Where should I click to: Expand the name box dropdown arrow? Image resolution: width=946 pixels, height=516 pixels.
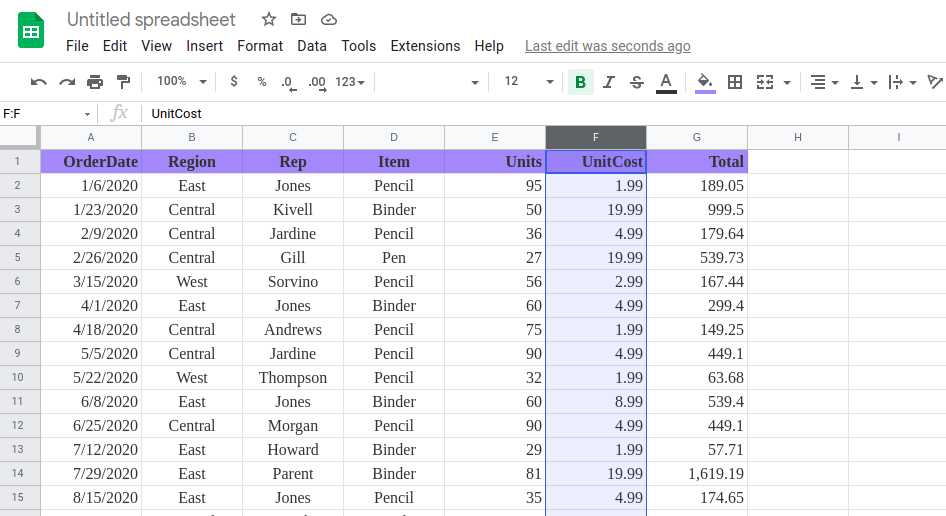87,114
